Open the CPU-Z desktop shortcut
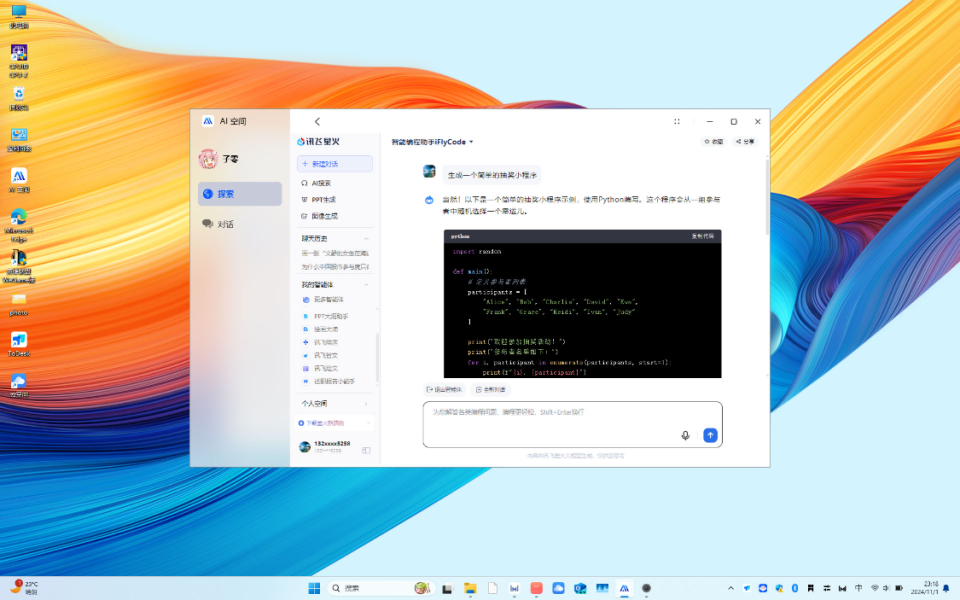This screenshot has width=960, height=600. click(19, 61)
